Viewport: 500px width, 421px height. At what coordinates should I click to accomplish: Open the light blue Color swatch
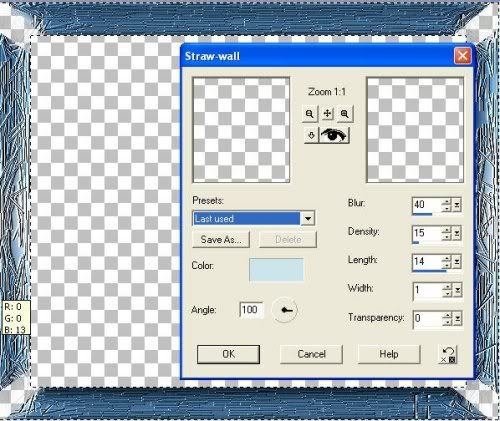(x=276, y=269)
